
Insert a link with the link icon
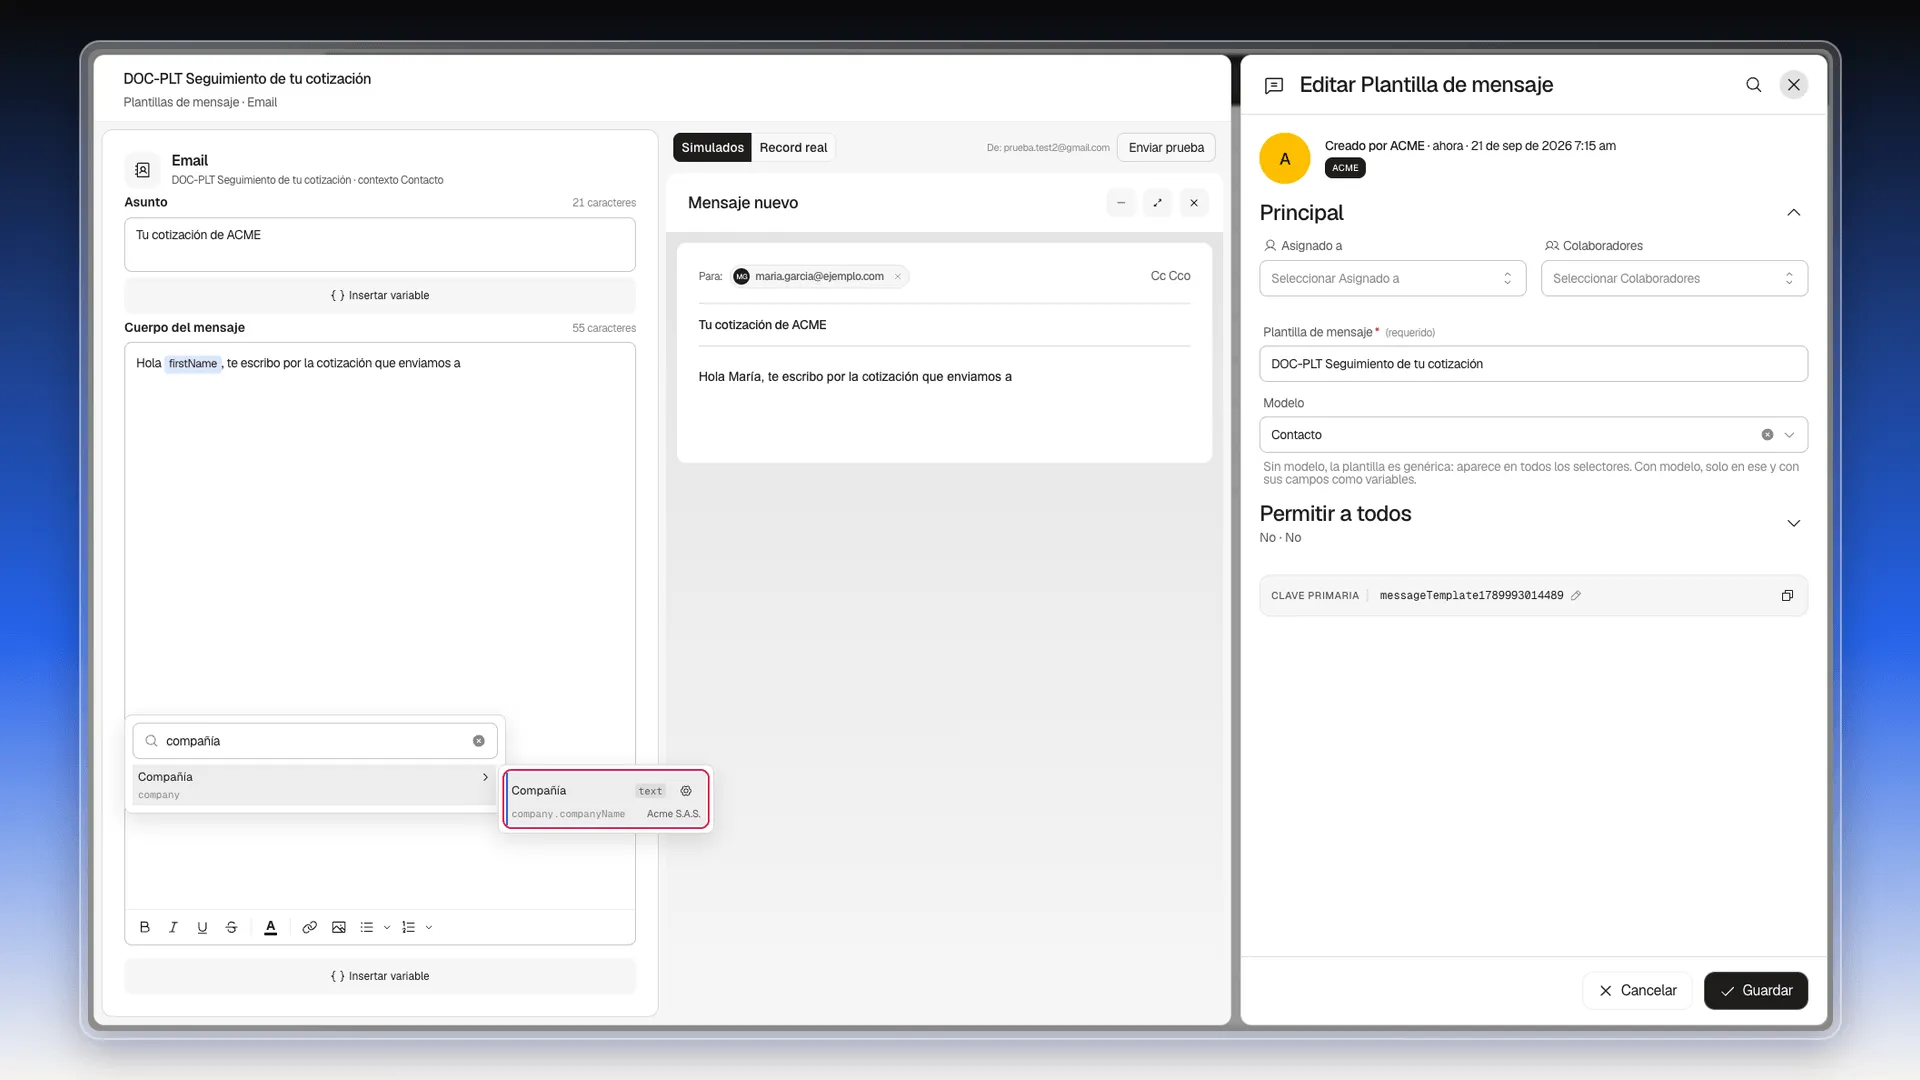point(310,927)
